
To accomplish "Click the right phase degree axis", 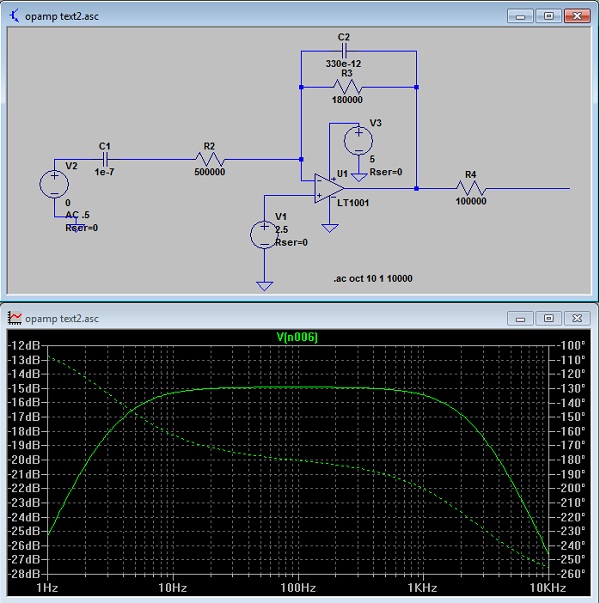I will (572, 460).
